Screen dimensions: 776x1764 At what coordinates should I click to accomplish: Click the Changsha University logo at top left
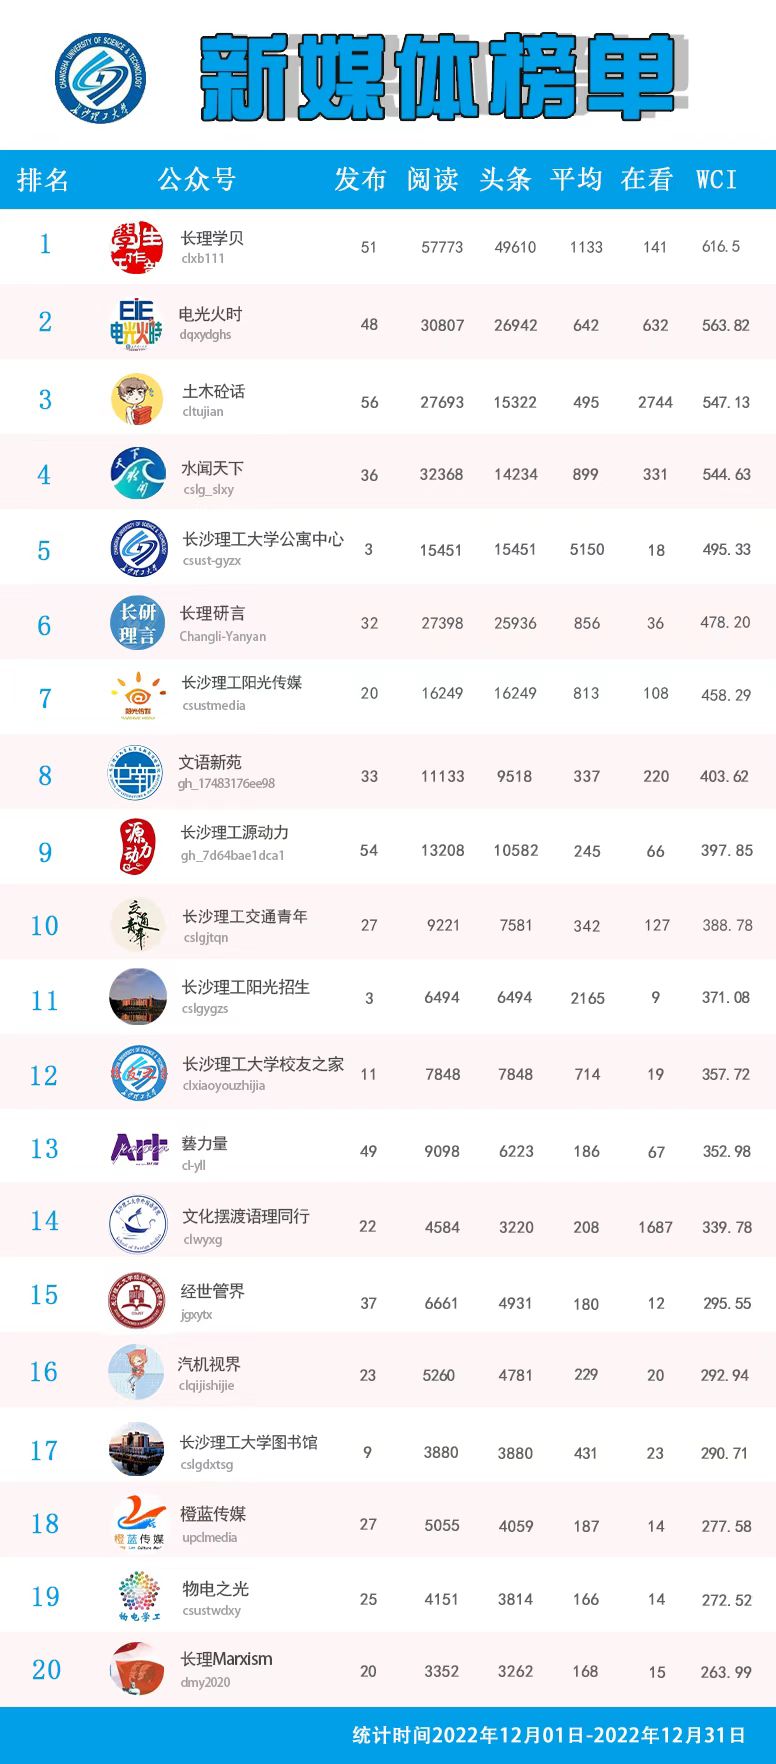point(100,78)
